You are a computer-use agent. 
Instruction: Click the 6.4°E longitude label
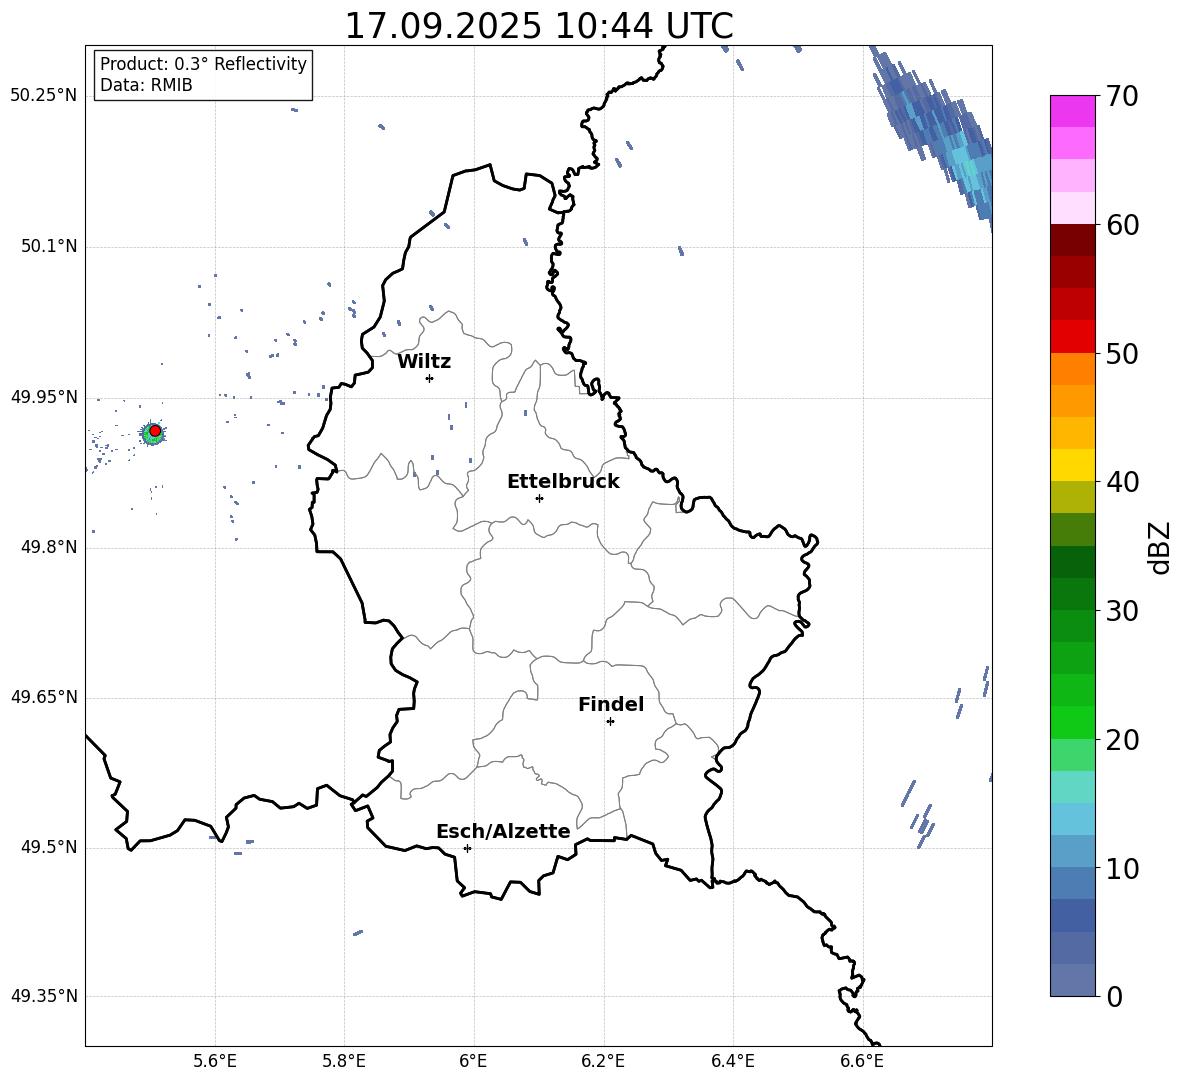[x=732, y=1061]
